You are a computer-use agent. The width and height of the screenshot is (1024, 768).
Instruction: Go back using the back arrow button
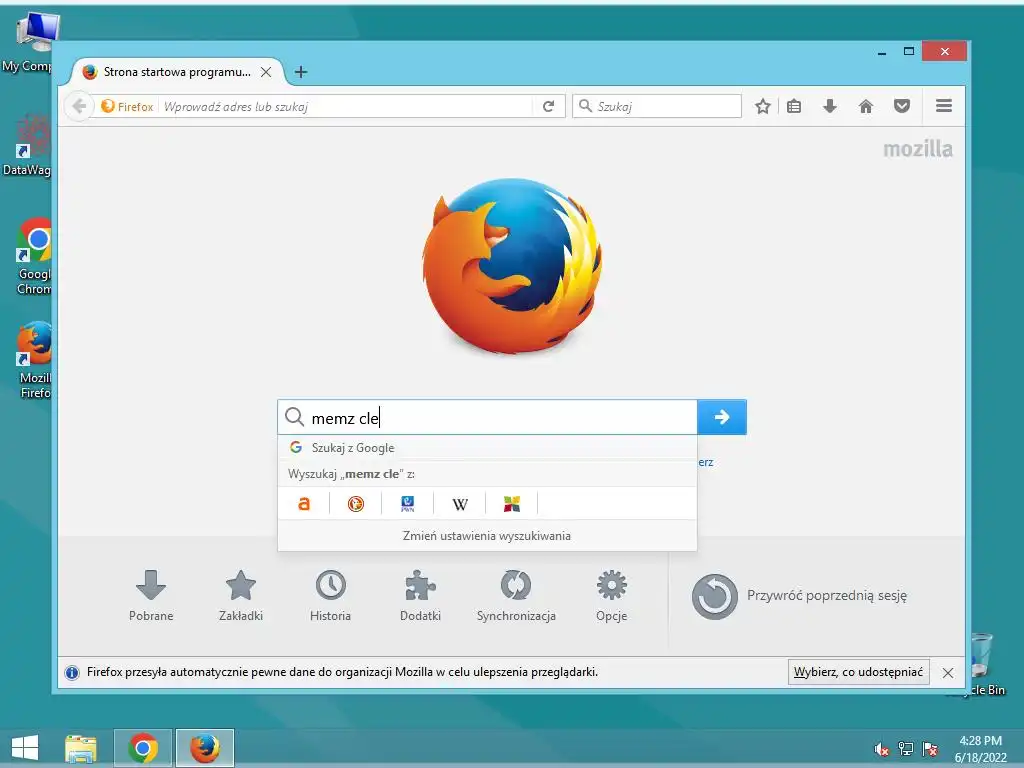79,106
